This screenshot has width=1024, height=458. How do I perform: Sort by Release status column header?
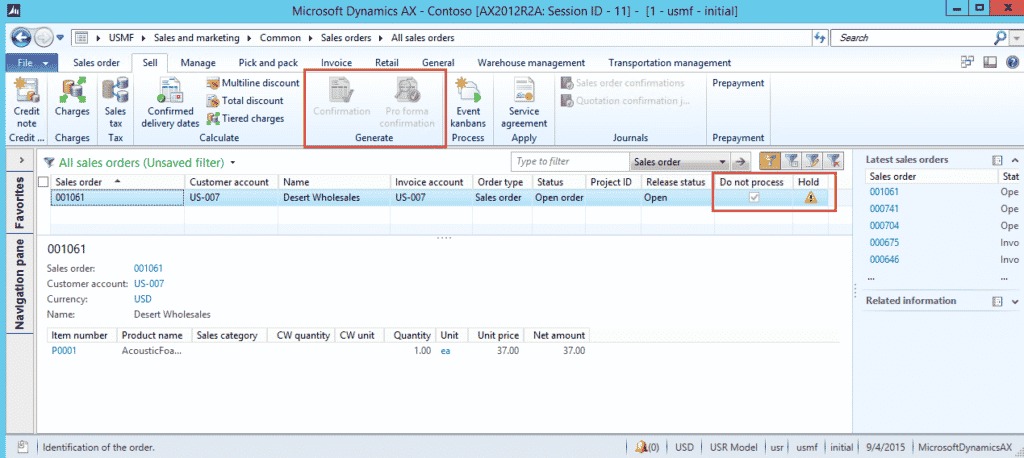tap(675, 182)
